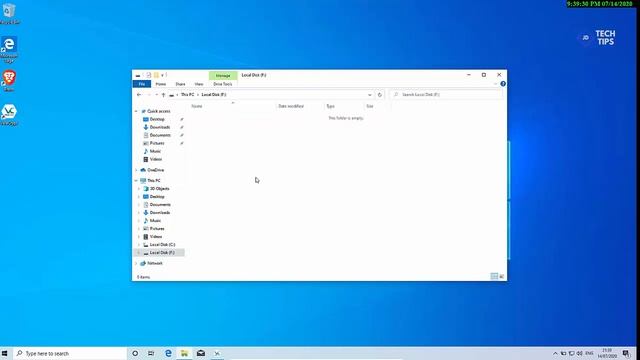The width and height of the screenshot is (640, 360).
Task: Click the Properties icon in Quick Access Toolbar
Action: (149, 75)
